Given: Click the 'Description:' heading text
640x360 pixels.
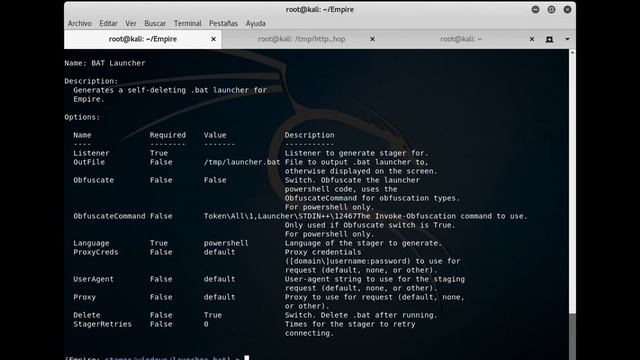Looking at the screenshot, I should click(91, 81).
